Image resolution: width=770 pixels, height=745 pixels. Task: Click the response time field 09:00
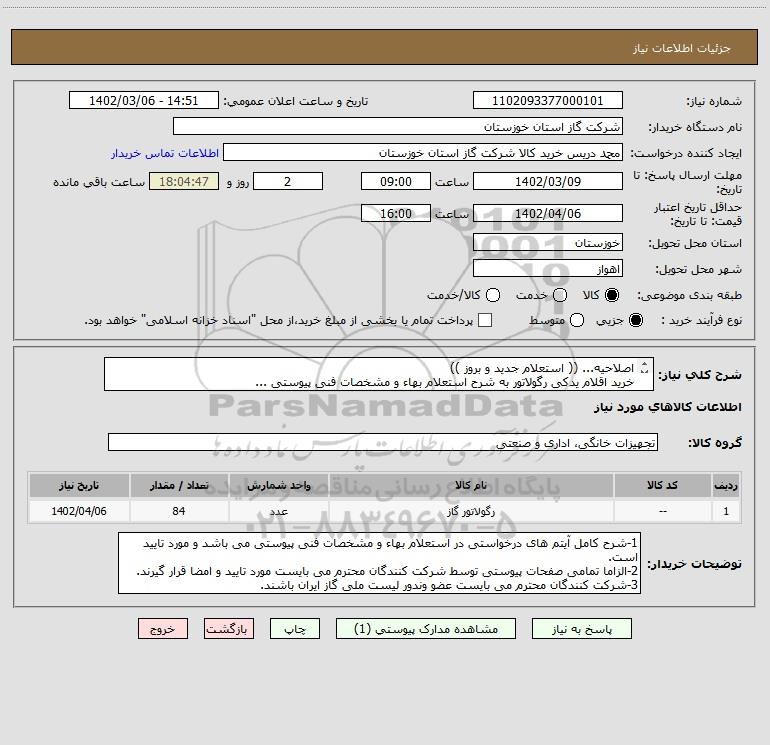pos(396,181)
